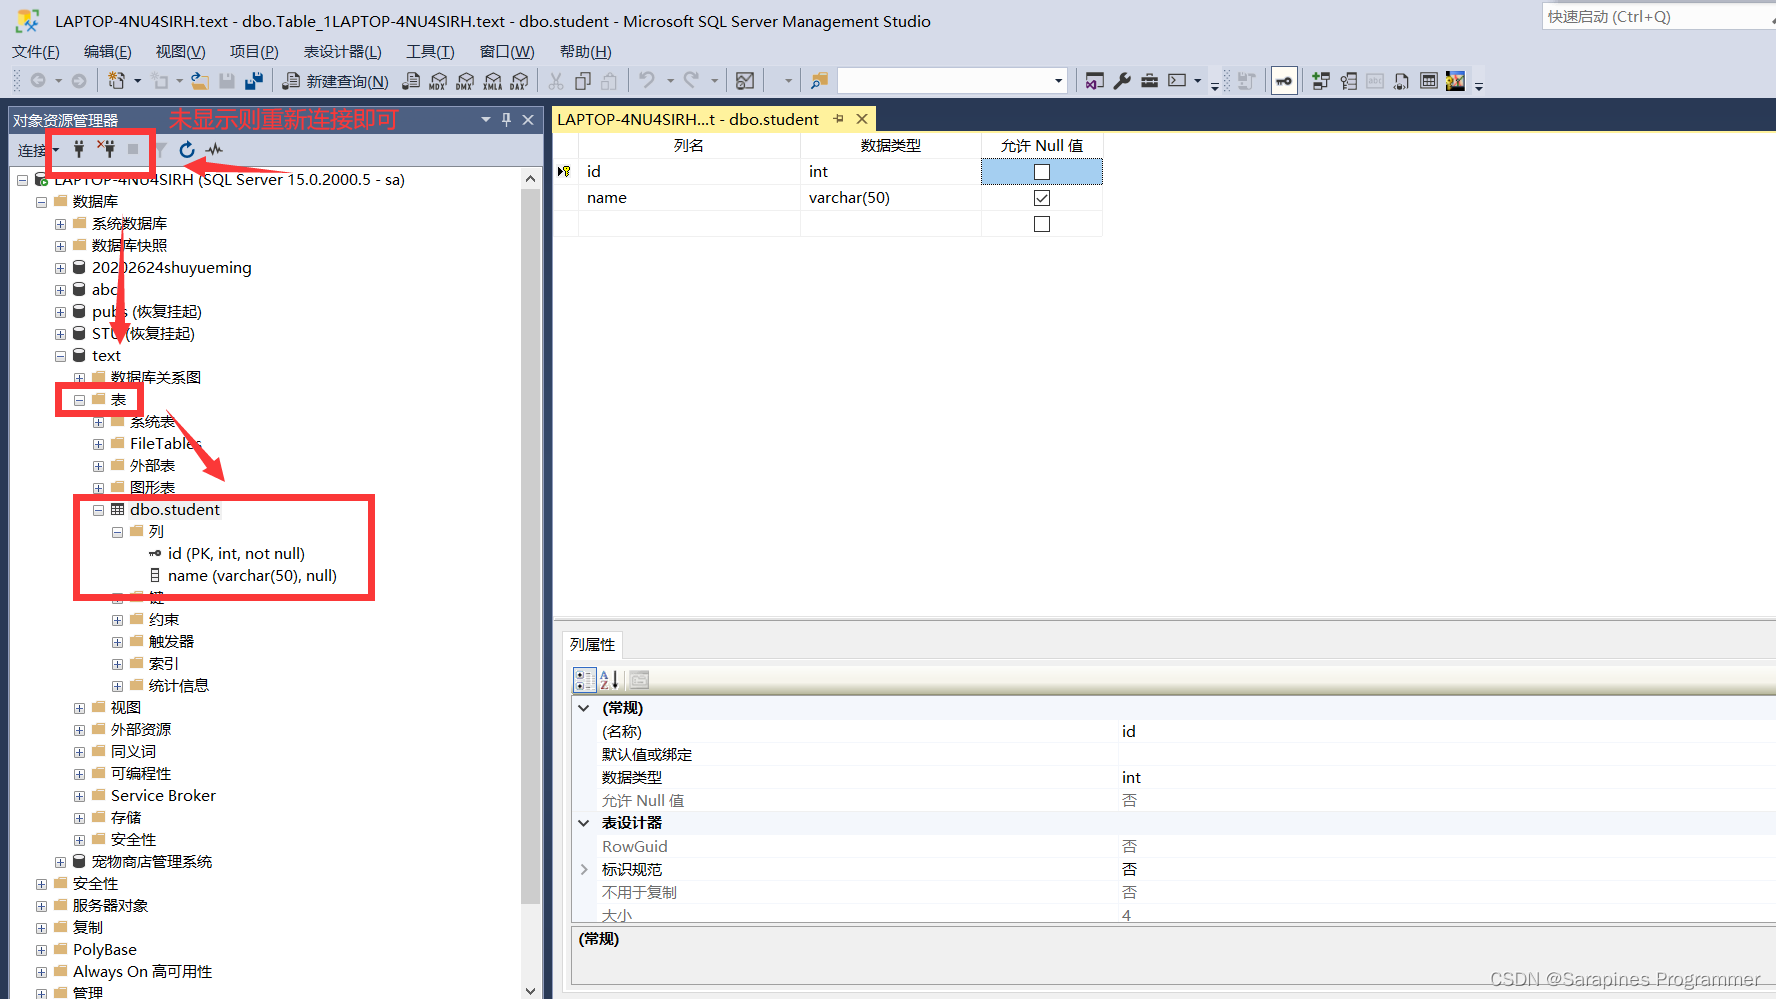This screenshot has height=999, width=1776.
Task: Click the XMLA query icon
Action: coord(492,81)
